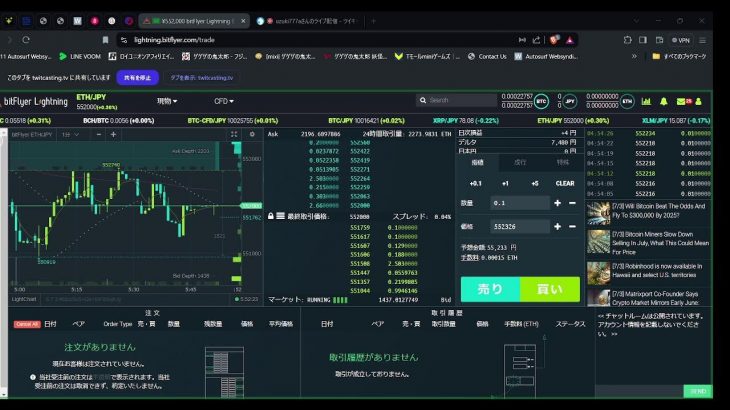
Task: Open the user account icon
Action: (698, 101)
